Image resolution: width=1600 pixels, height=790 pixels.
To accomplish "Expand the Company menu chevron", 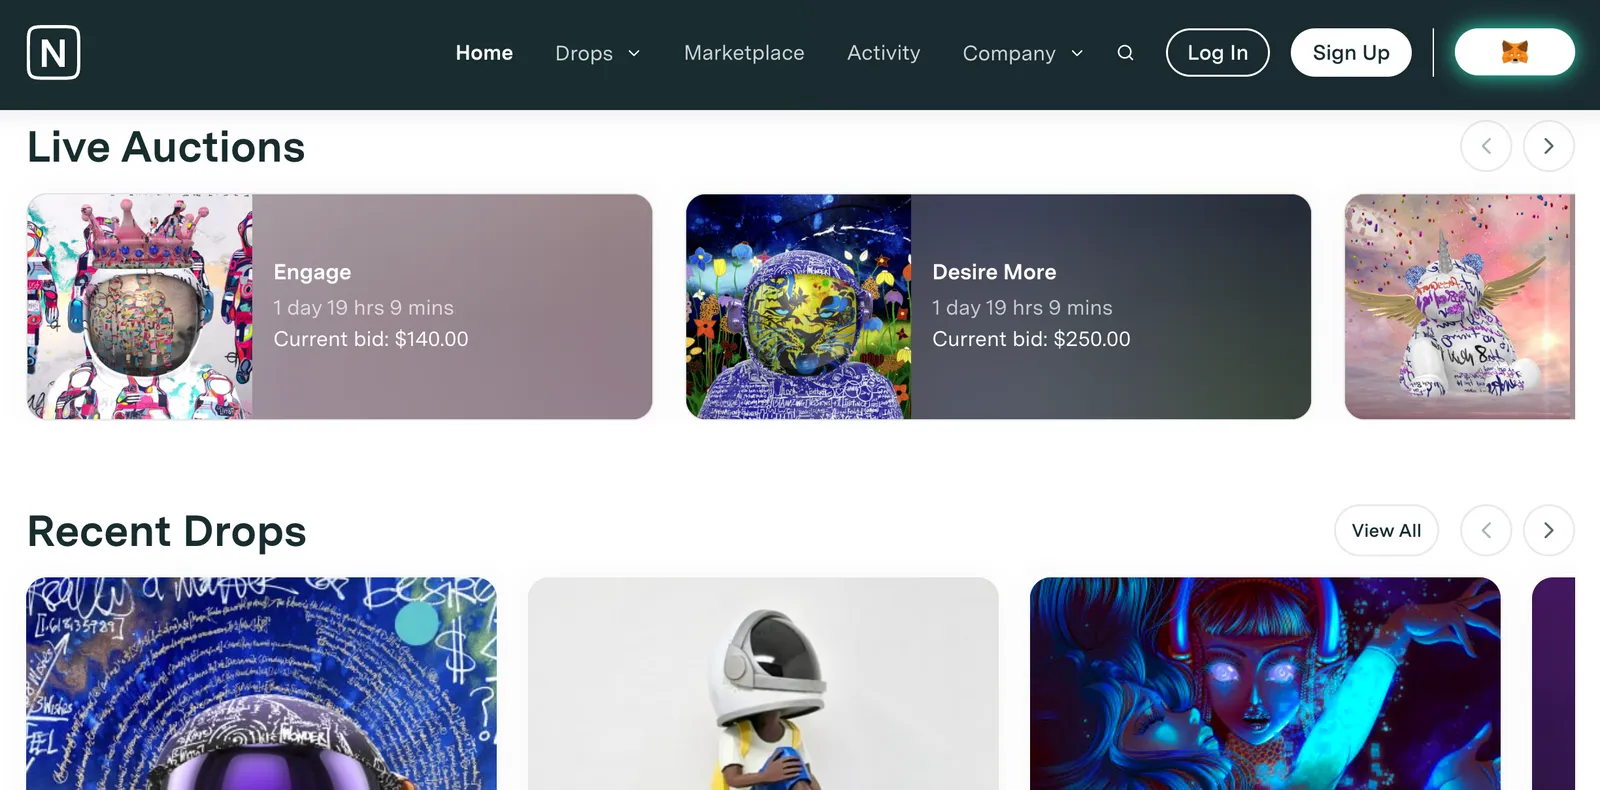I will pos(1077,53).
